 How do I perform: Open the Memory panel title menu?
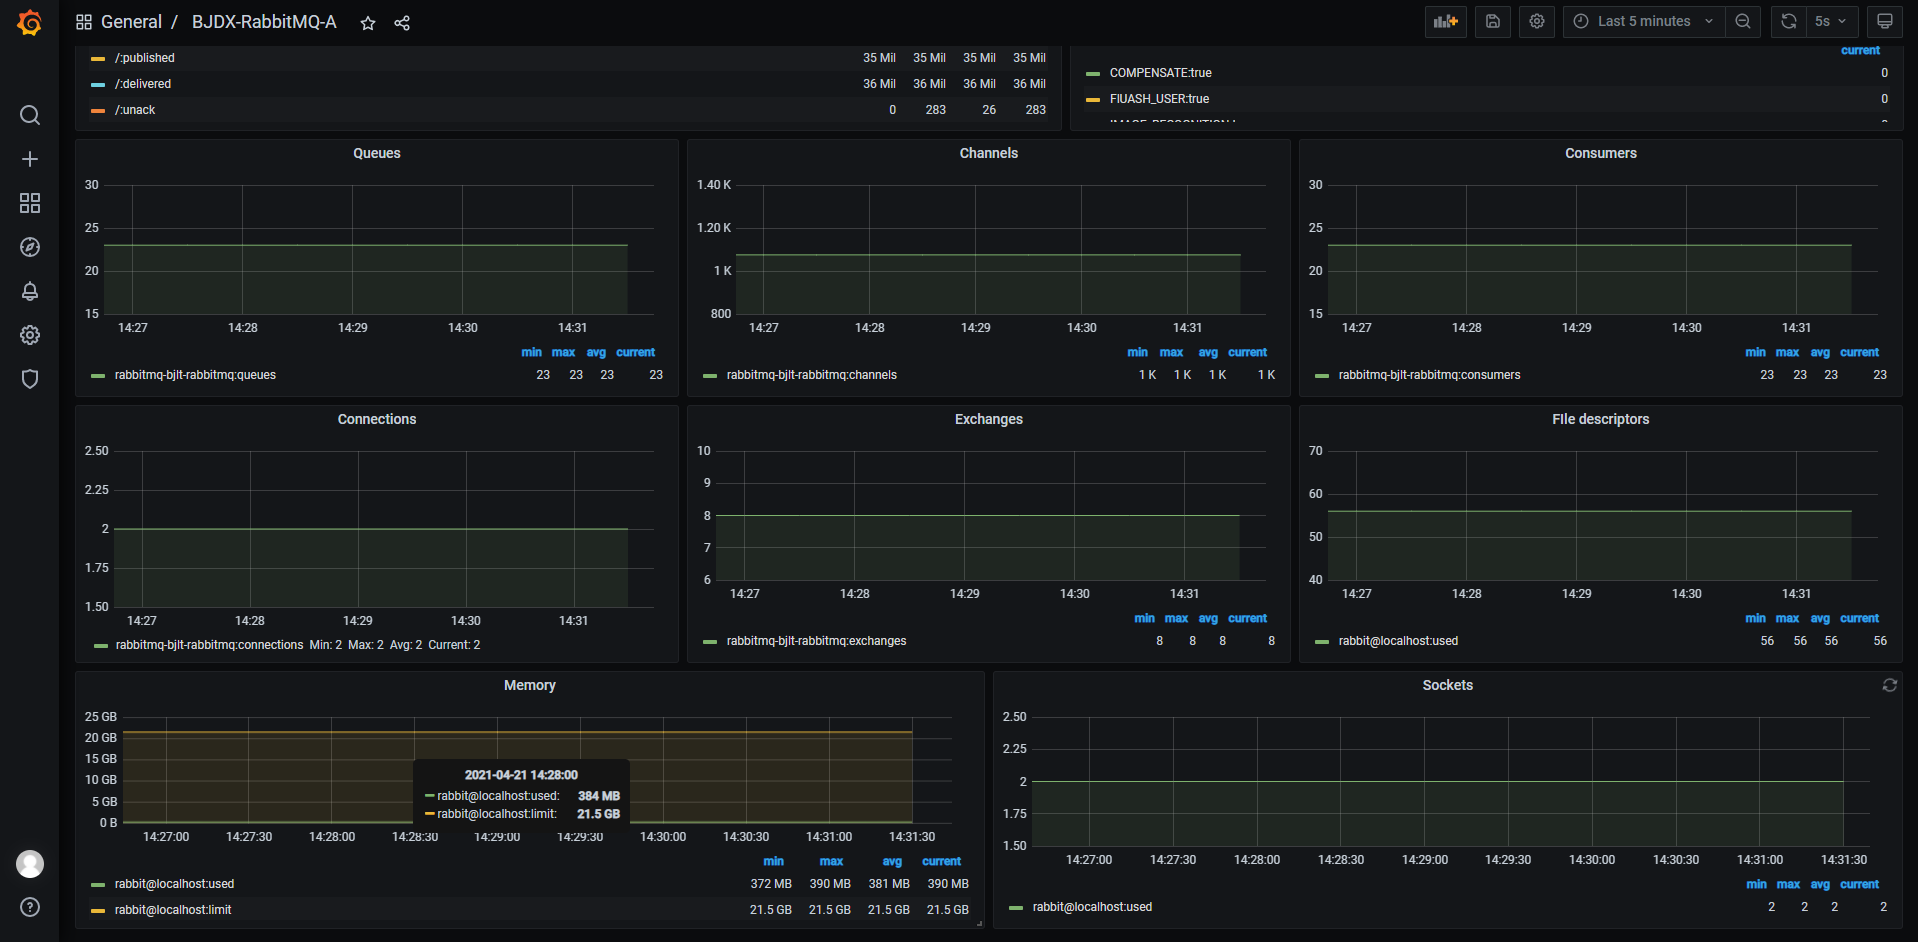pyautogui.click(x=530, y=685)
